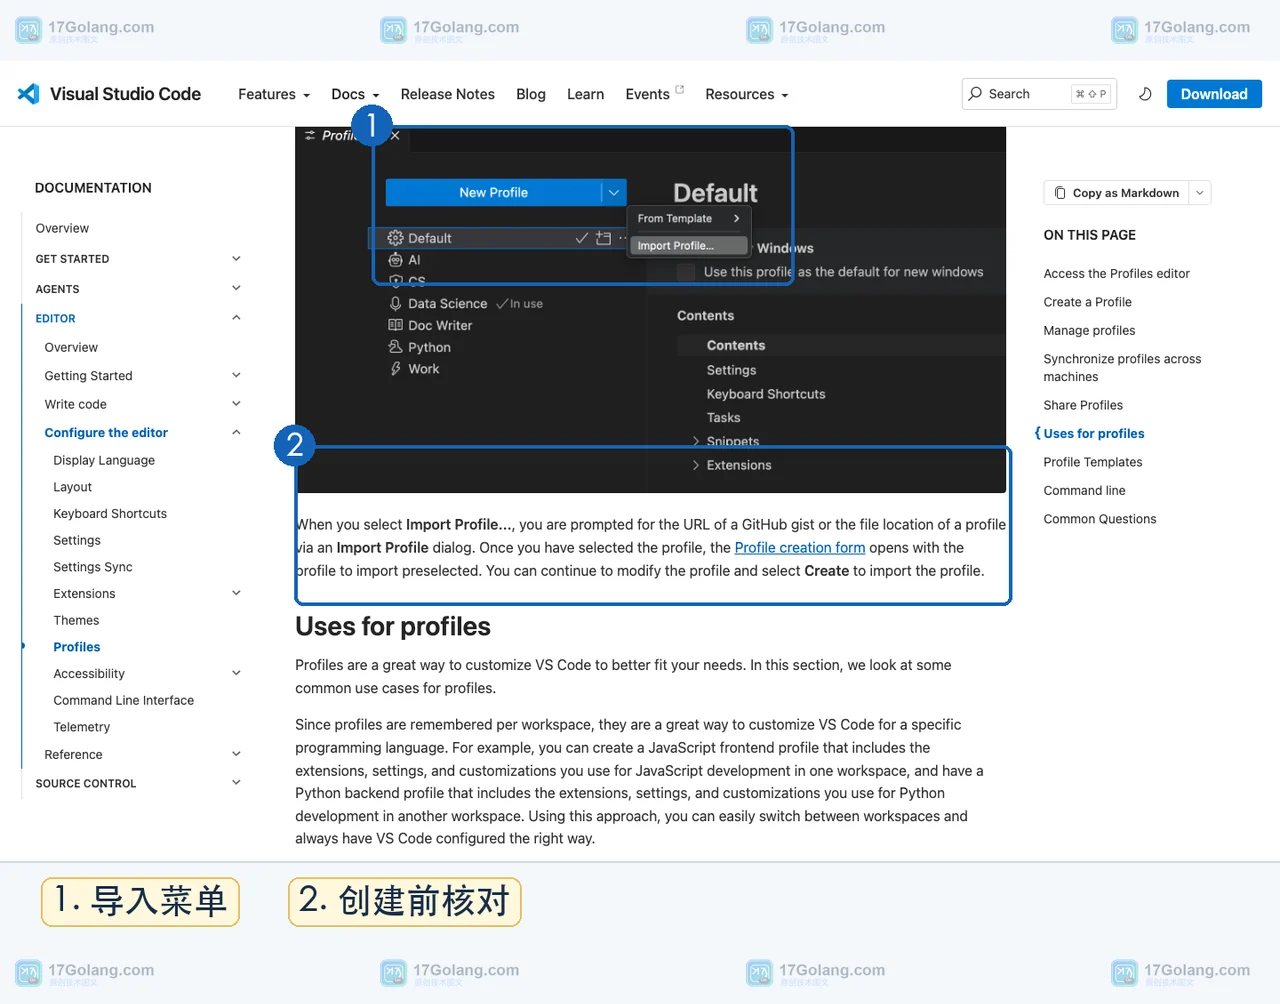
Task: Open the Release Notes page
Action: click(x=447, y=94)
